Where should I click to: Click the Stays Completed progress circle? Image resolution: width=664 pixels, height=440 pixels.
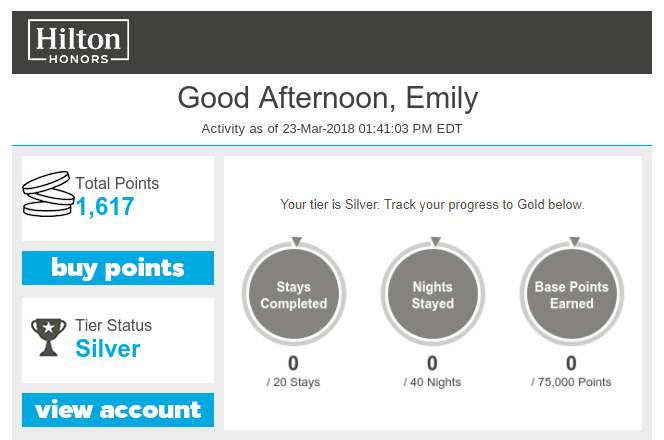coord(294,295)
